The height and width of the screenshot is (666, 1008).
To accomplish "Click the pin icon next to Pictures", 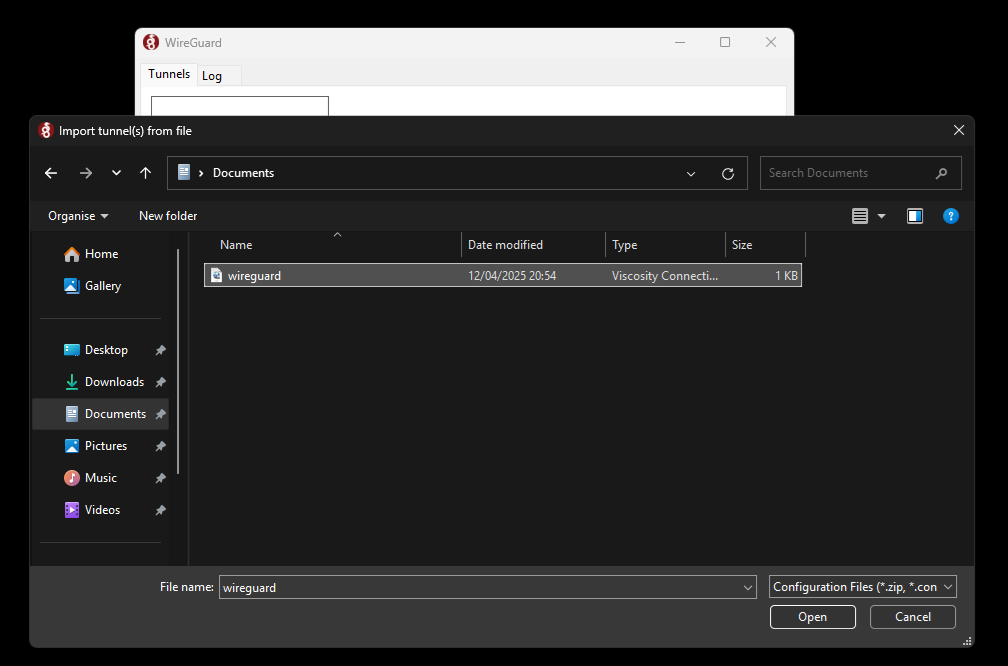I will [x=160, y=446].
